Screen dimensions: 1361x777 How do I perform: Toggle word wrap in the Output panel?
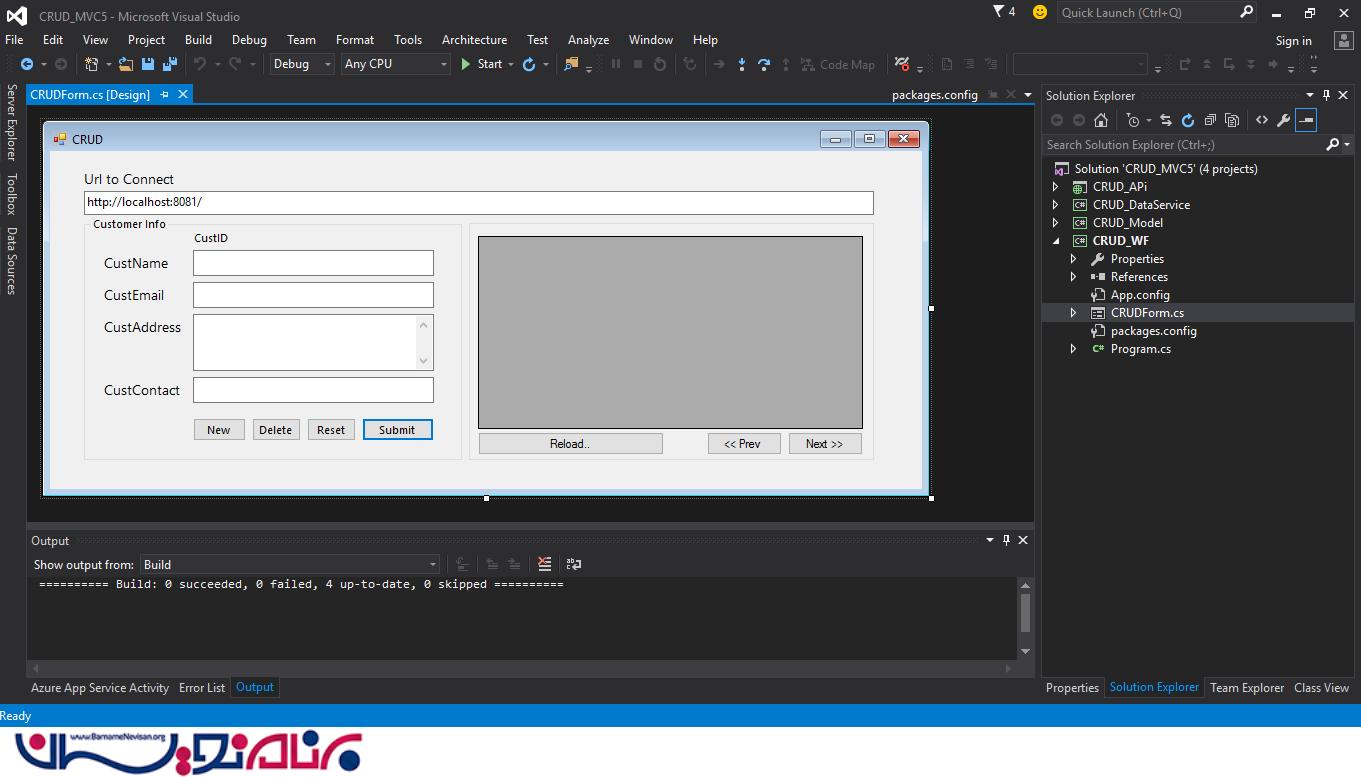(573, 564)
